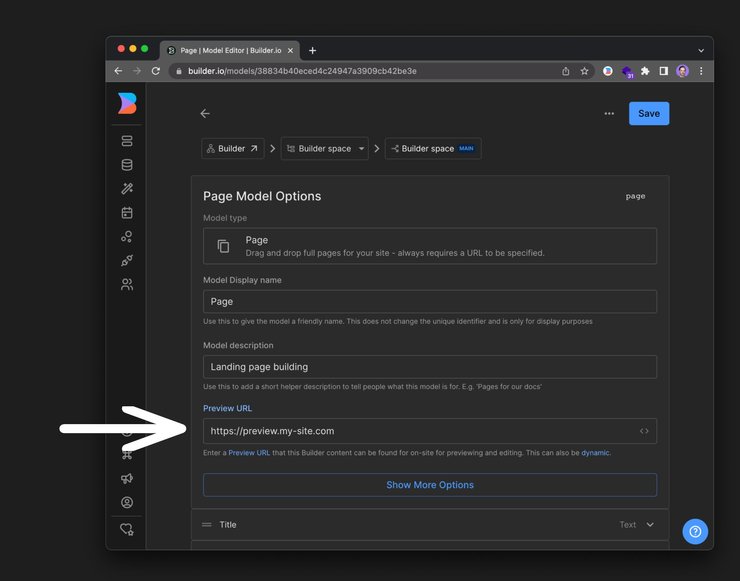Expand the Title field row

(x=650, y=524)
